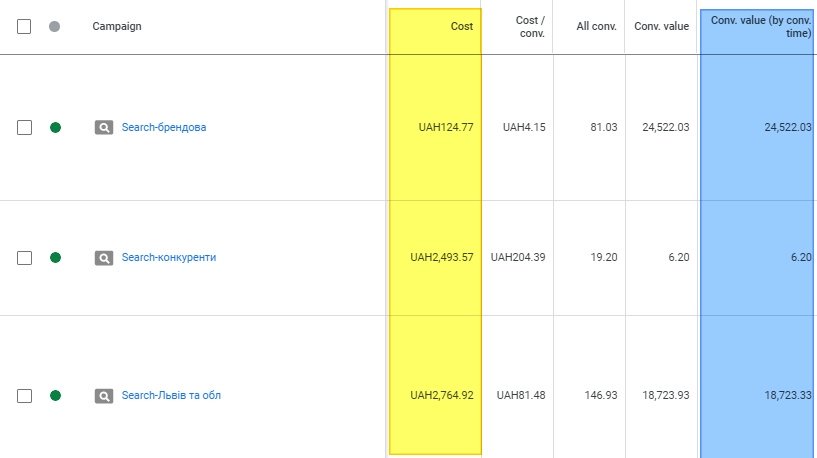Click green status dot for Search-конкуренти
The width and height of the screenshot is (817, 458).
point(55,258)
